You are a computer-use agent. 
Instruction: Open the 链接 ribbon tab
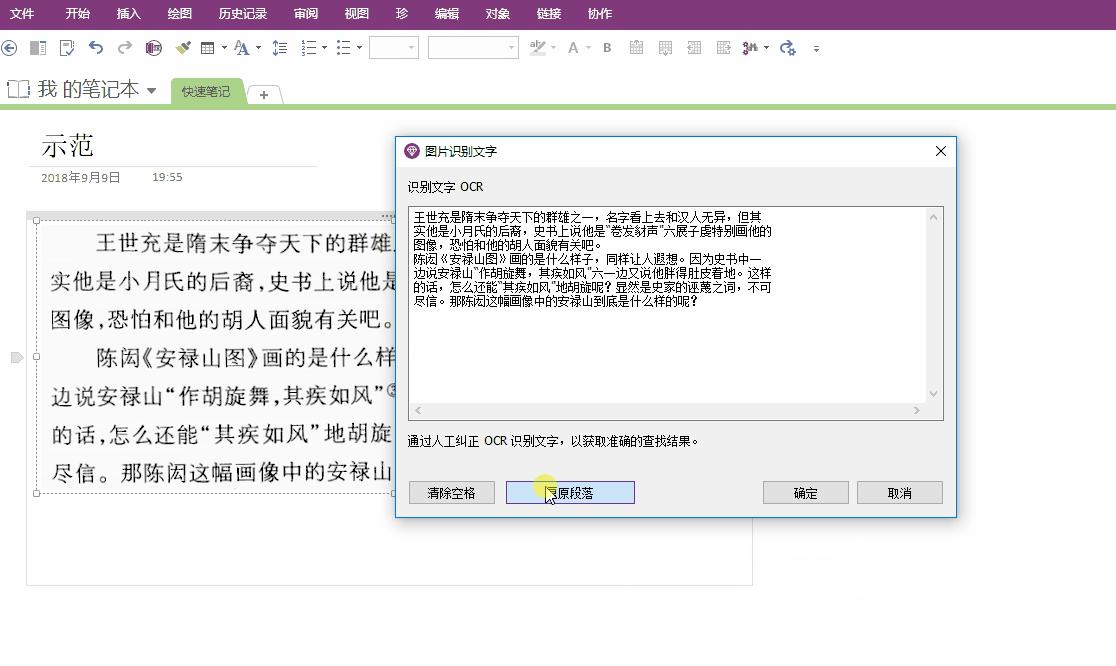(549, 14)
